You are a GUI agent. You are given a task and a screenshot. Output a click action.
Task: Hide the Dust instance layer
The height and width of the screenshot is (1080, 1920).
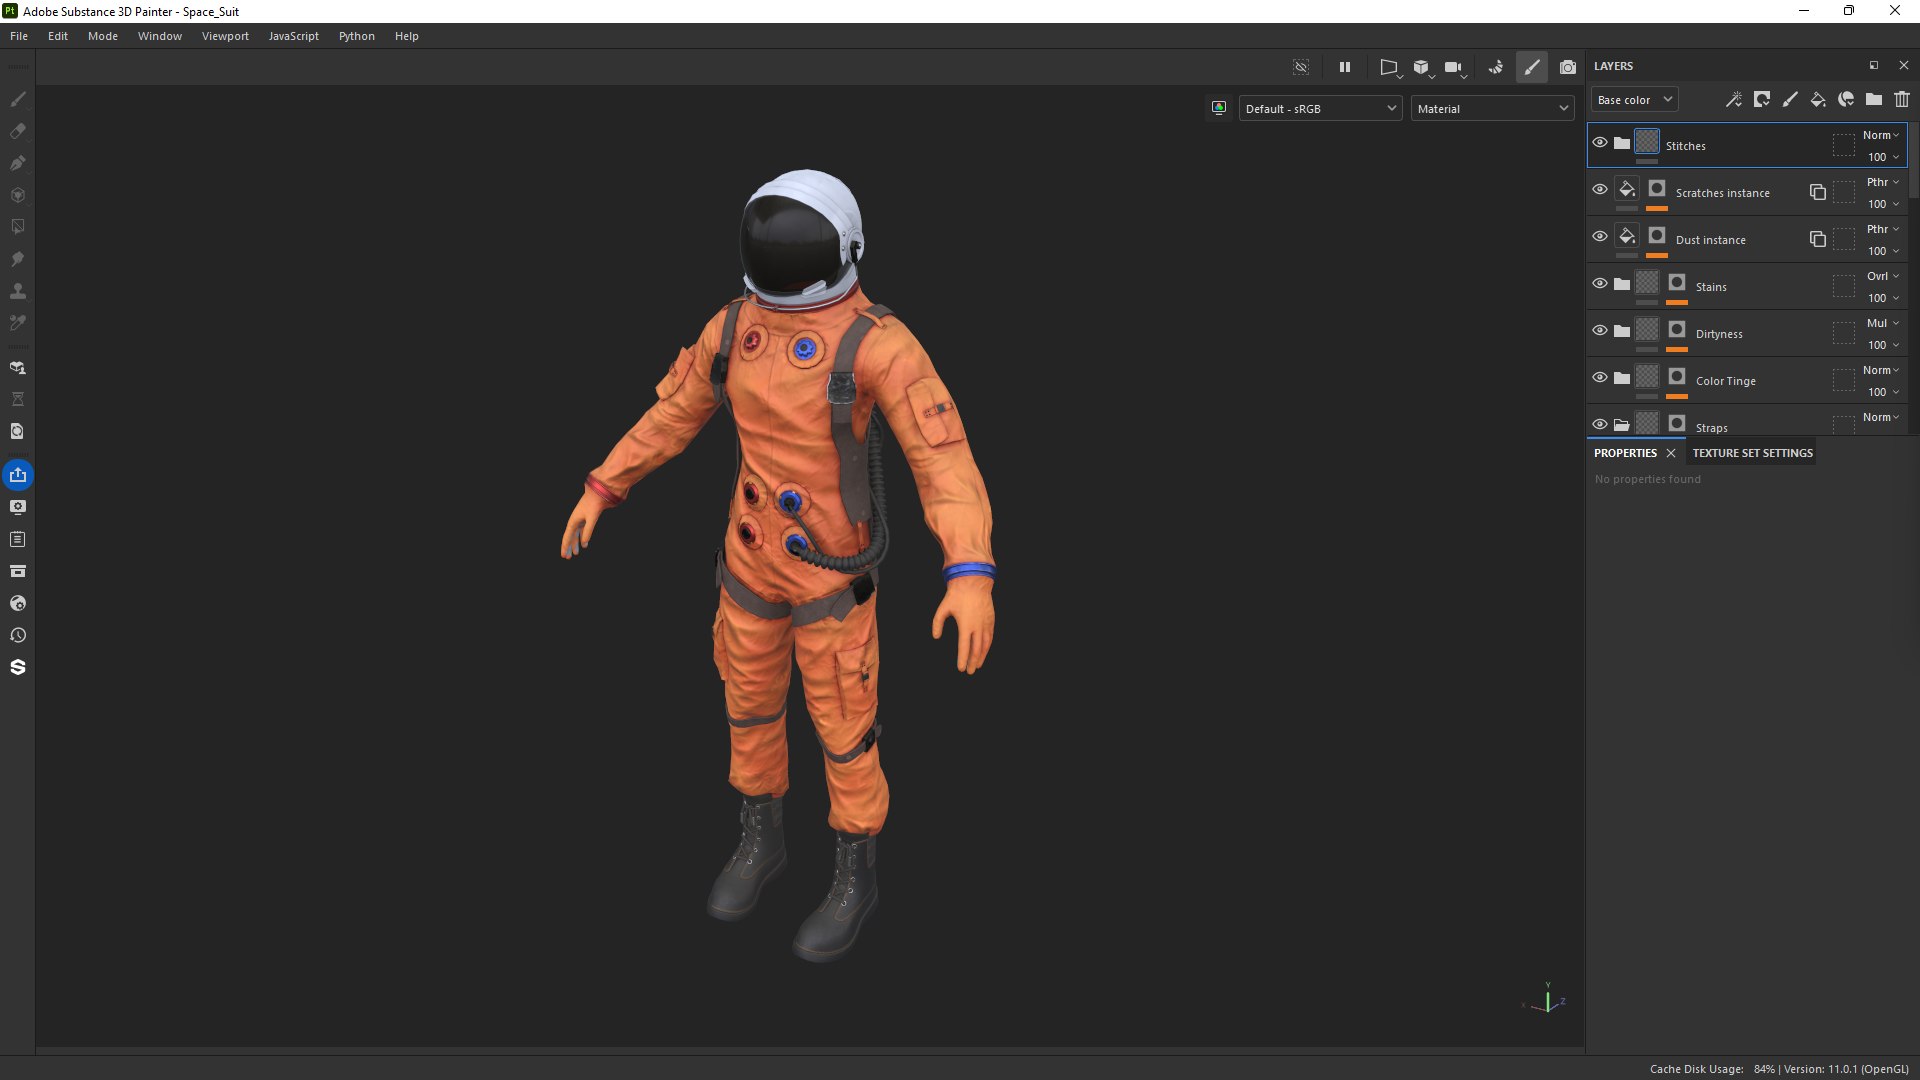coord(1600,236)
